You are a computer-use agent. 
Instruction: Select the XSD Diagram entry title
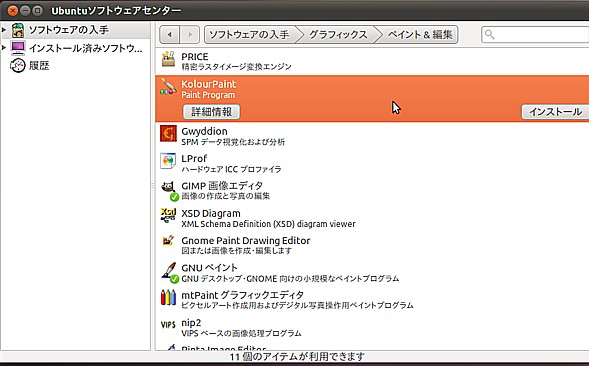click(x=211, y=213)
